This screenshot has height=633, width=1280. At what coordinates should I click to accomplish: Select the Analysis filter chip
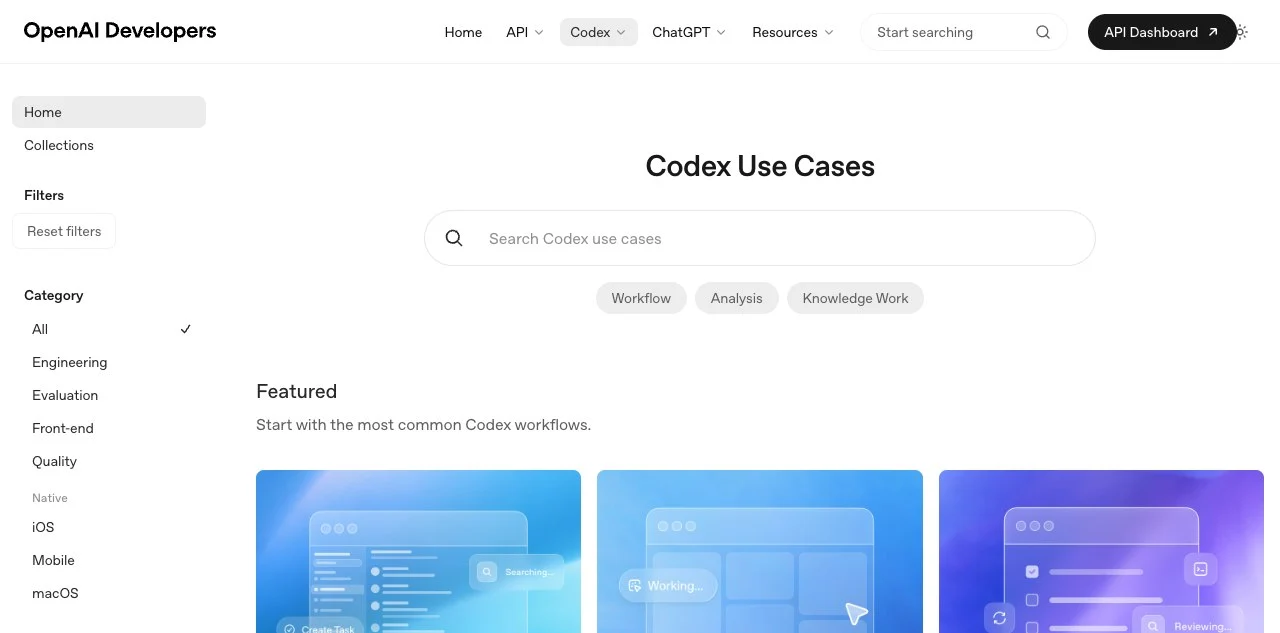tap(737, 298)
